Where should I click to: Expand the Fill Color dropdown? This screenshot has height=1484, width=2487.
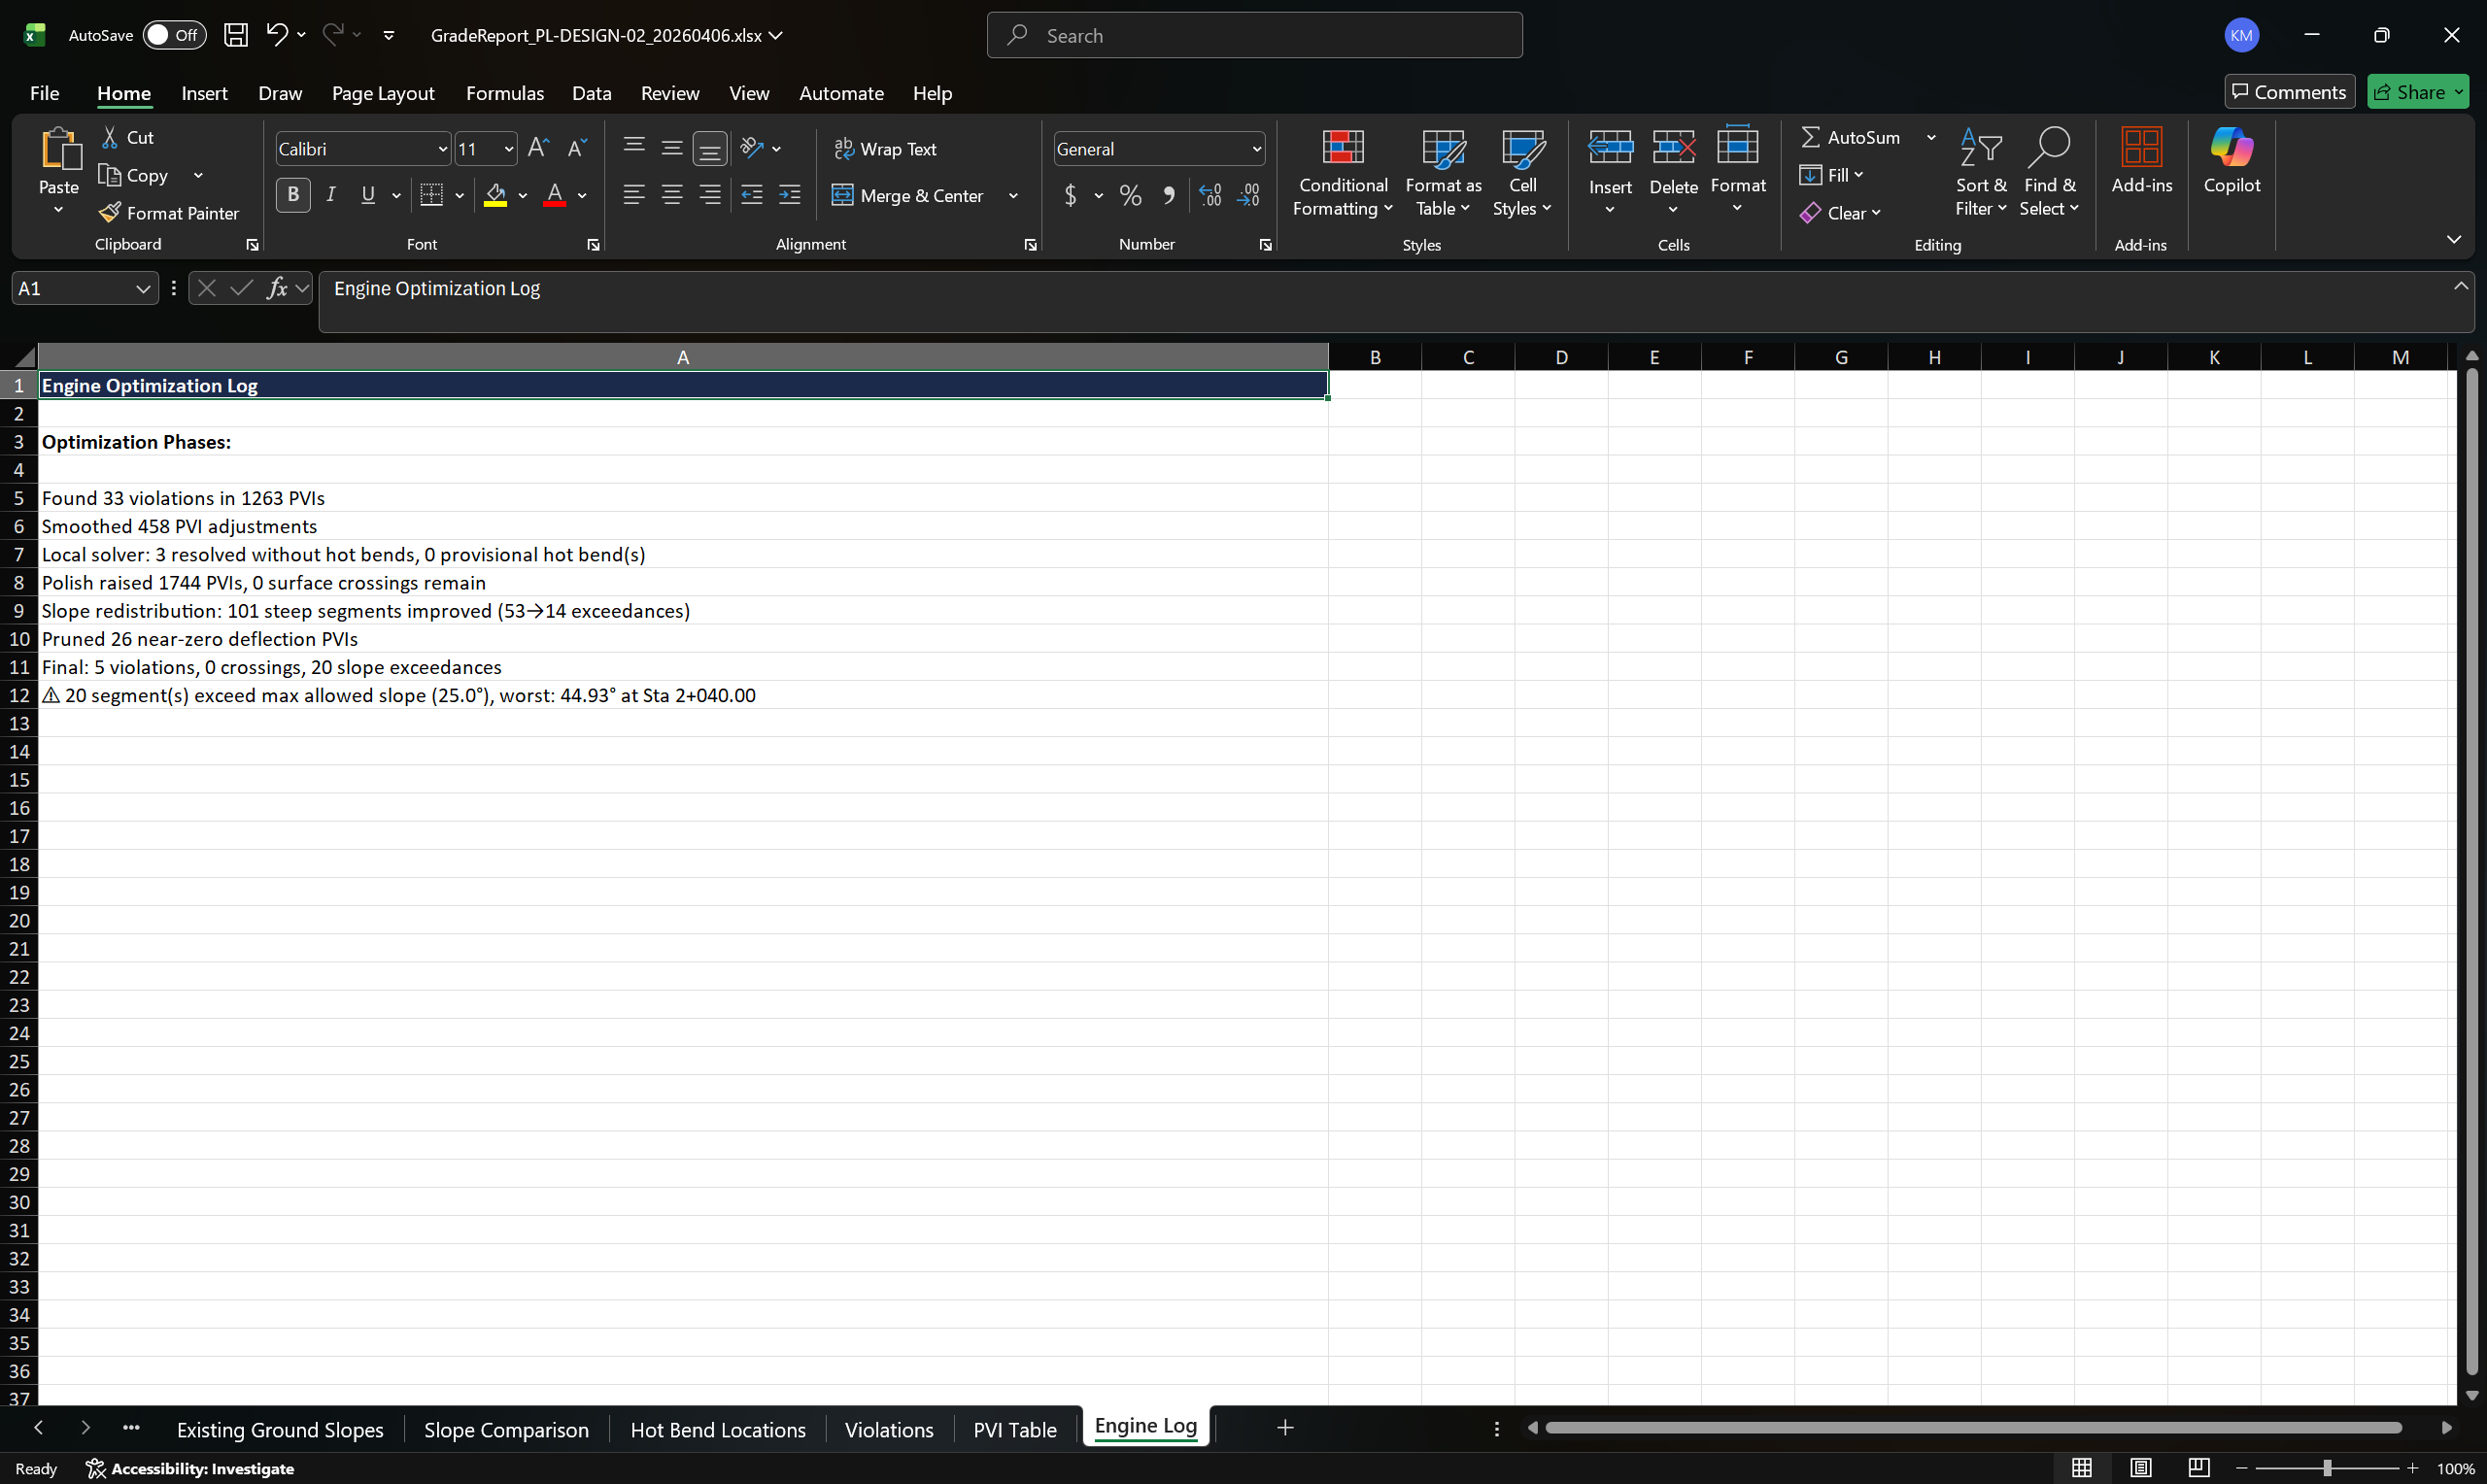click(x=522, y=195)
